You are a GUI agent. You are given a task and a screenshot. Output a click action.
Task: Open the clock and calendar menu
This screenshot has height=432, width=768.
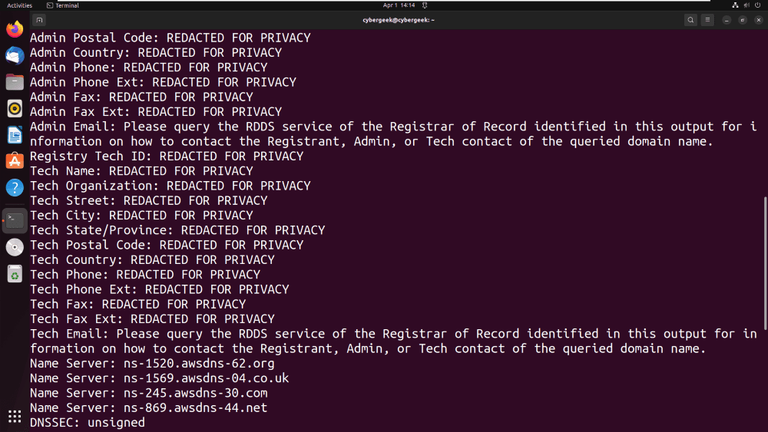point(398,5)
